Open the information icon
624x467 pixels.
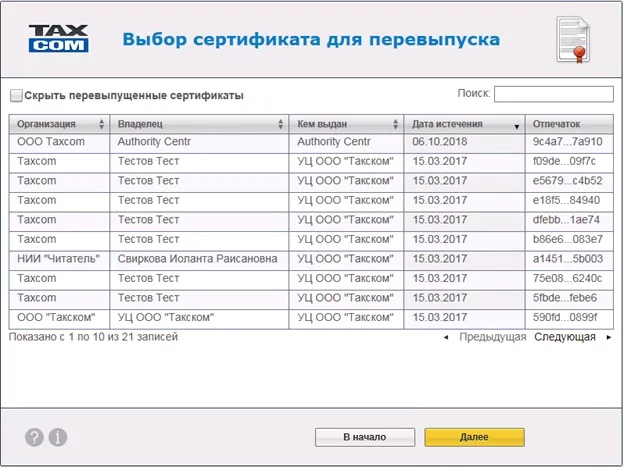click(58, 437)
